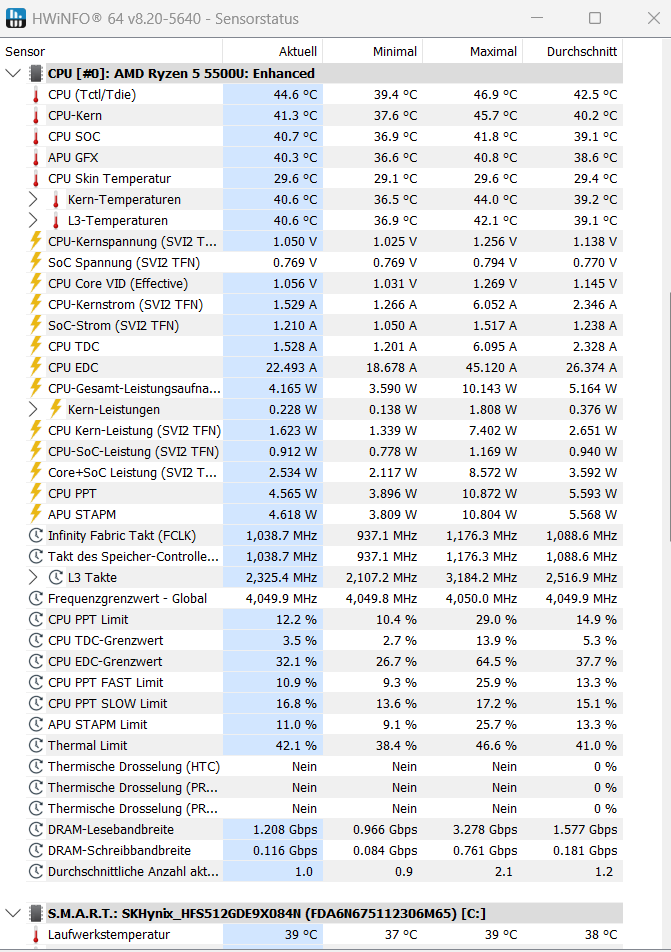Click the chip icon of the CPU [#0] group
This screenshot has width=671, height=952.
36,73
